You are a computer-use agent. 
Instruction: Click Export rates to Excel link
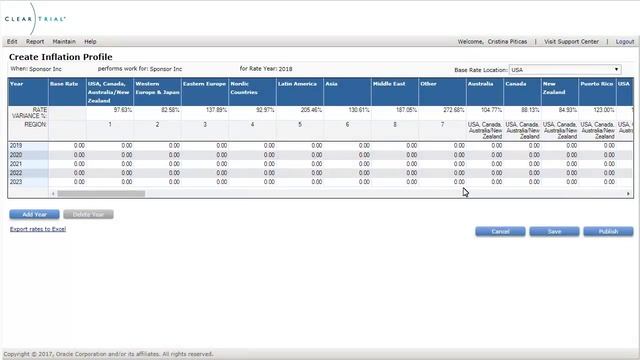point(38,229)
